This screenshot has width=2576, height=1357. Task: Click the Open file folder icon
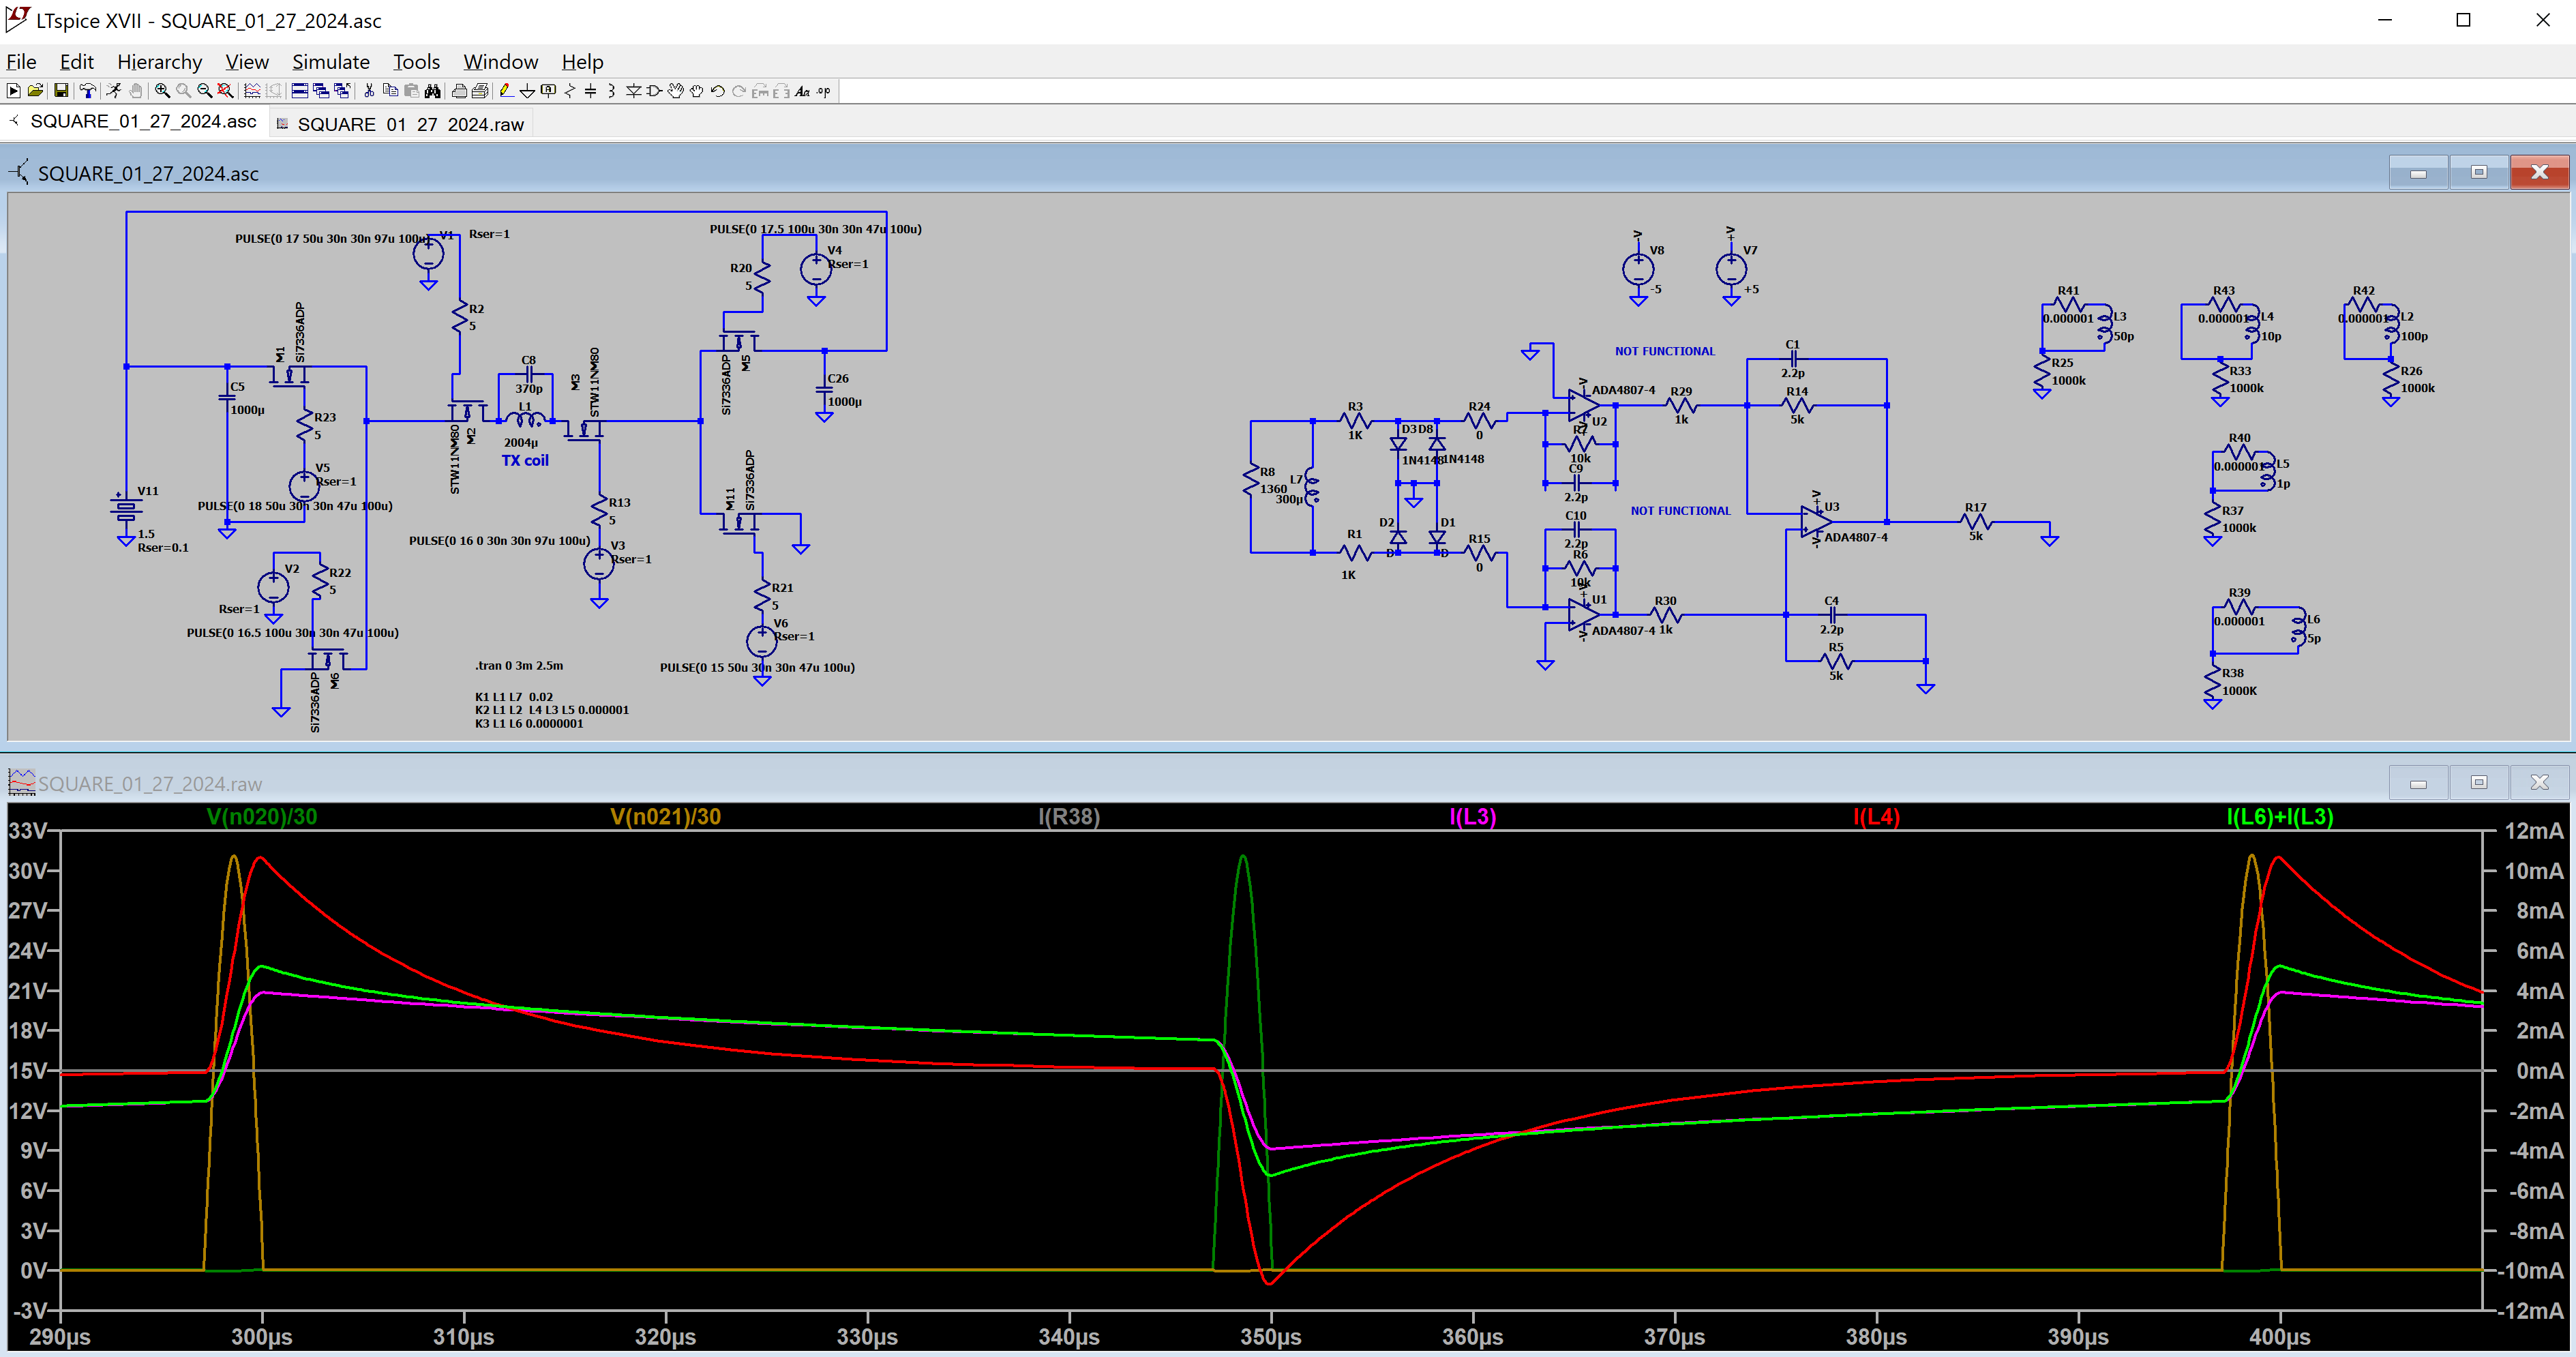pyautogui.click(x=35, y=91)
